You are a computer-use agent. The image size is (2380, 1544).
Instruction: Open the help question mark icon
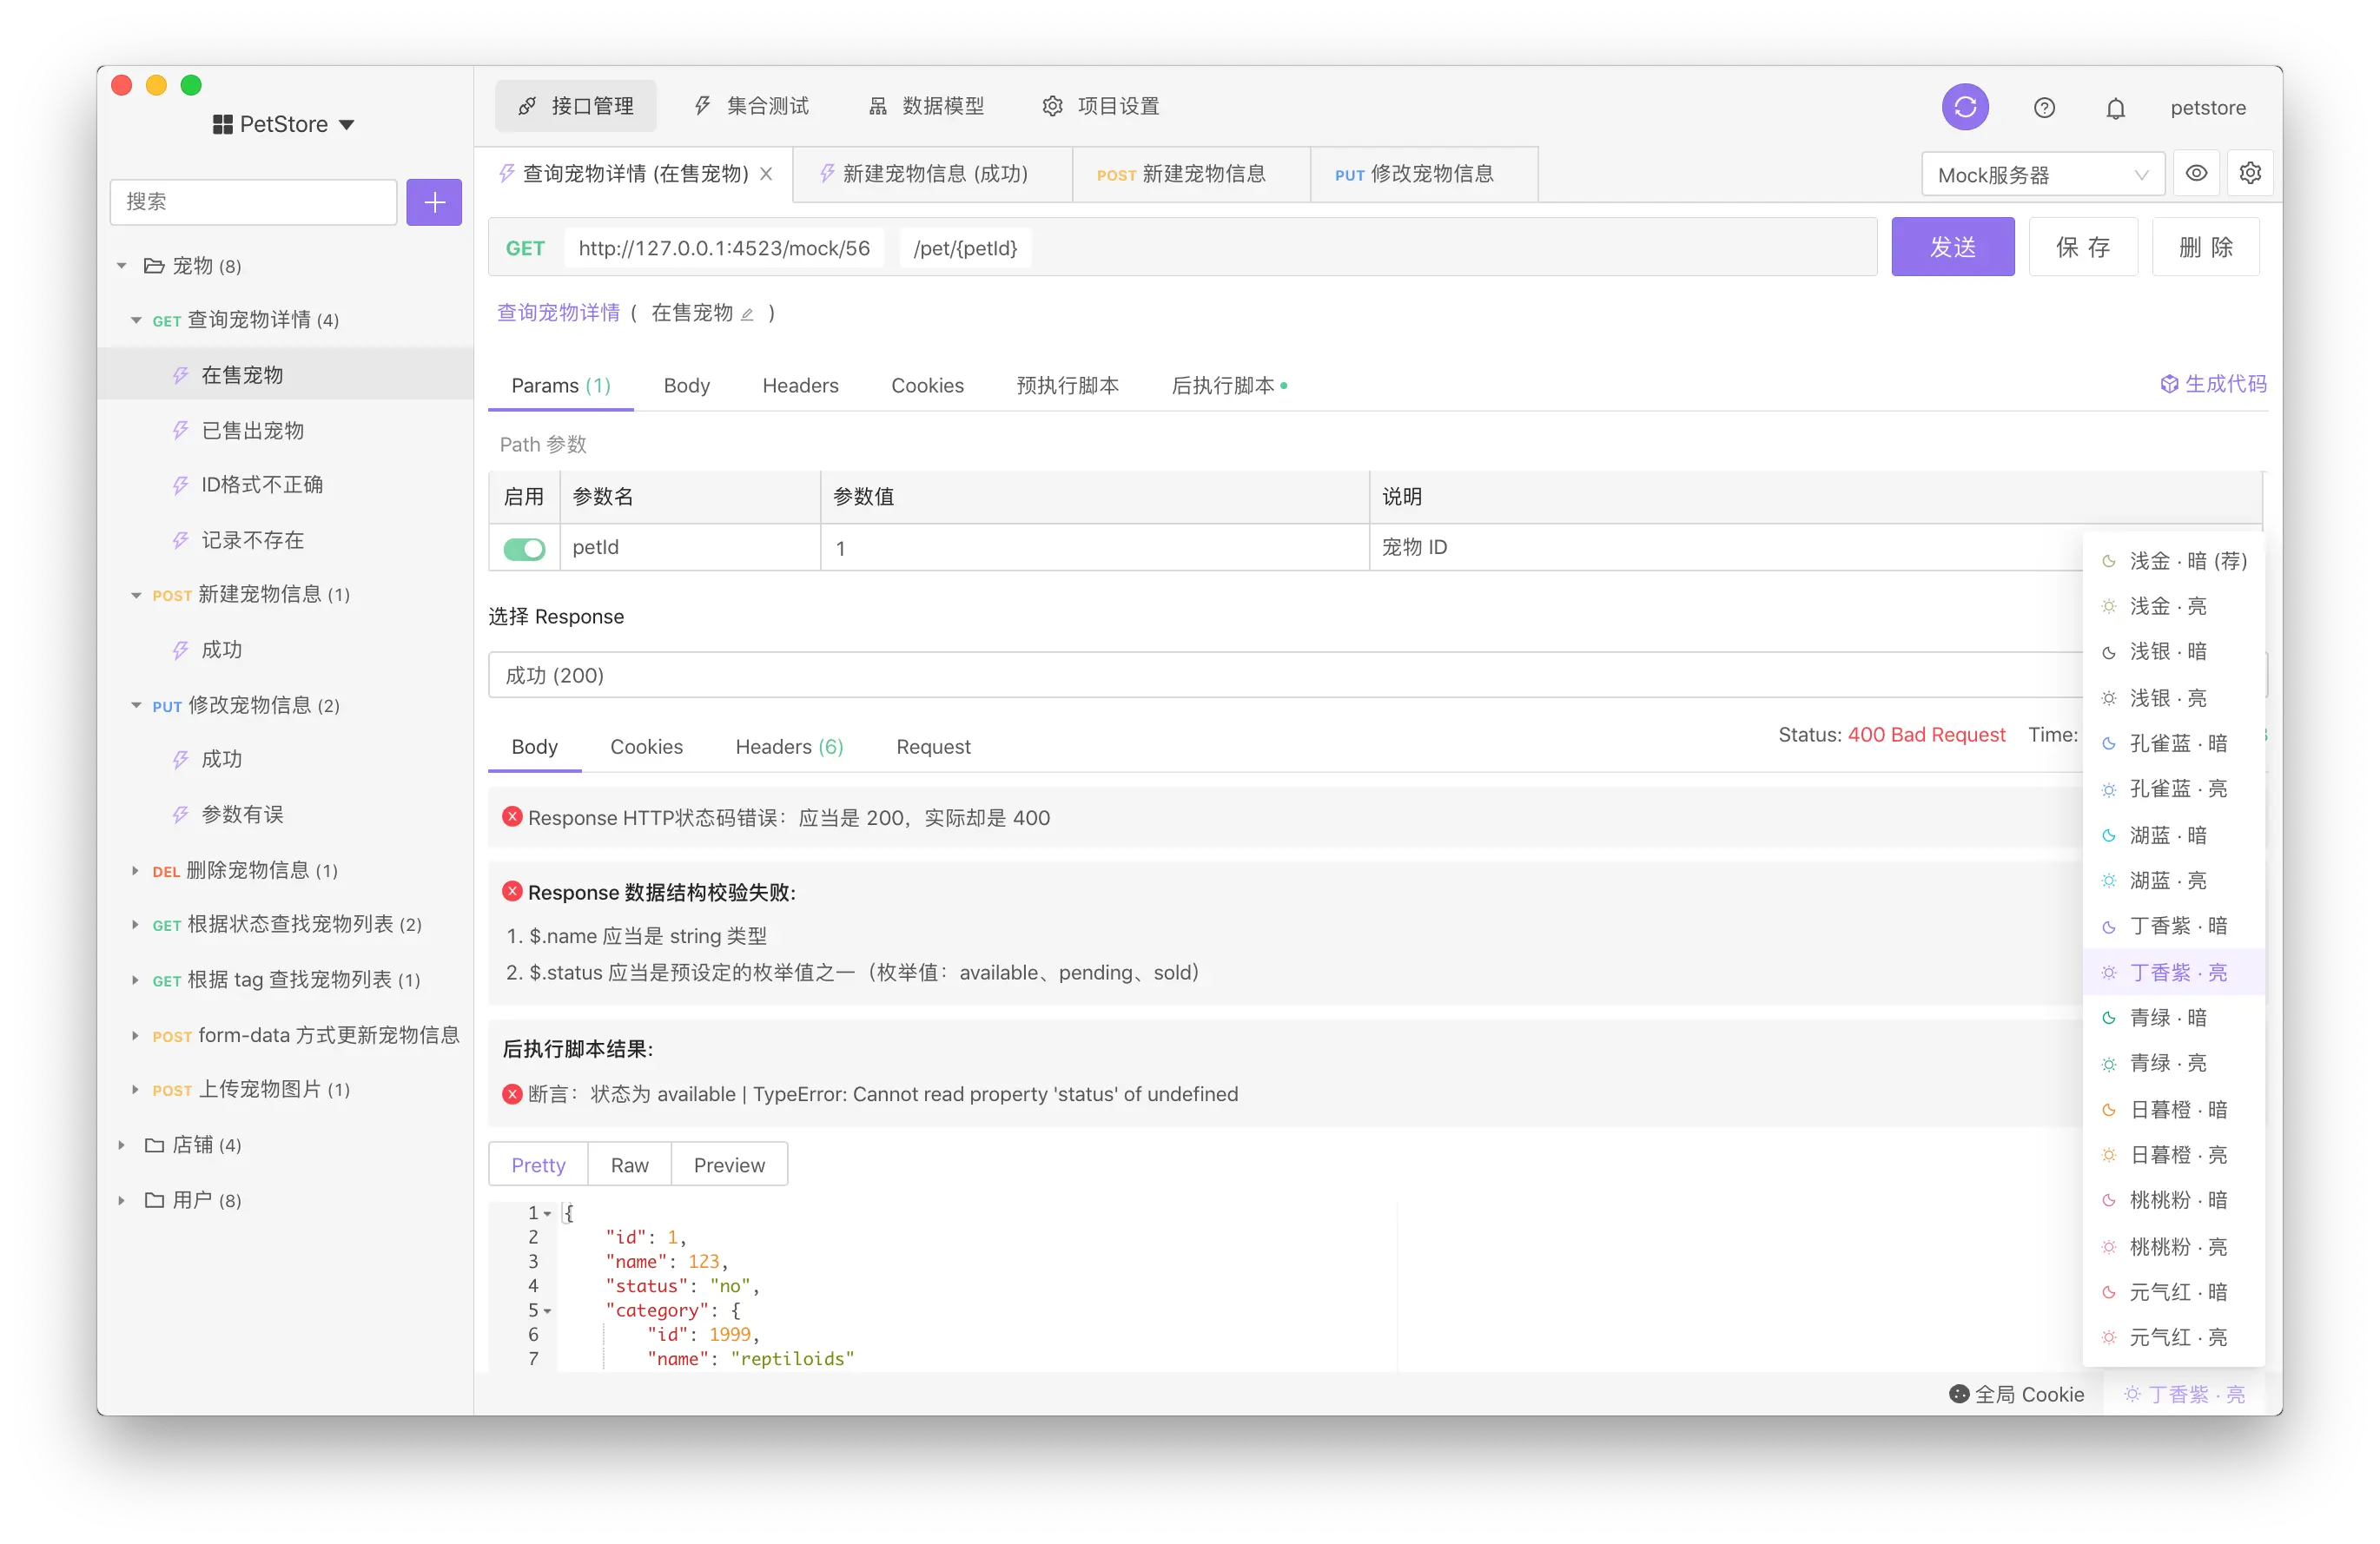coord(2044,107)
